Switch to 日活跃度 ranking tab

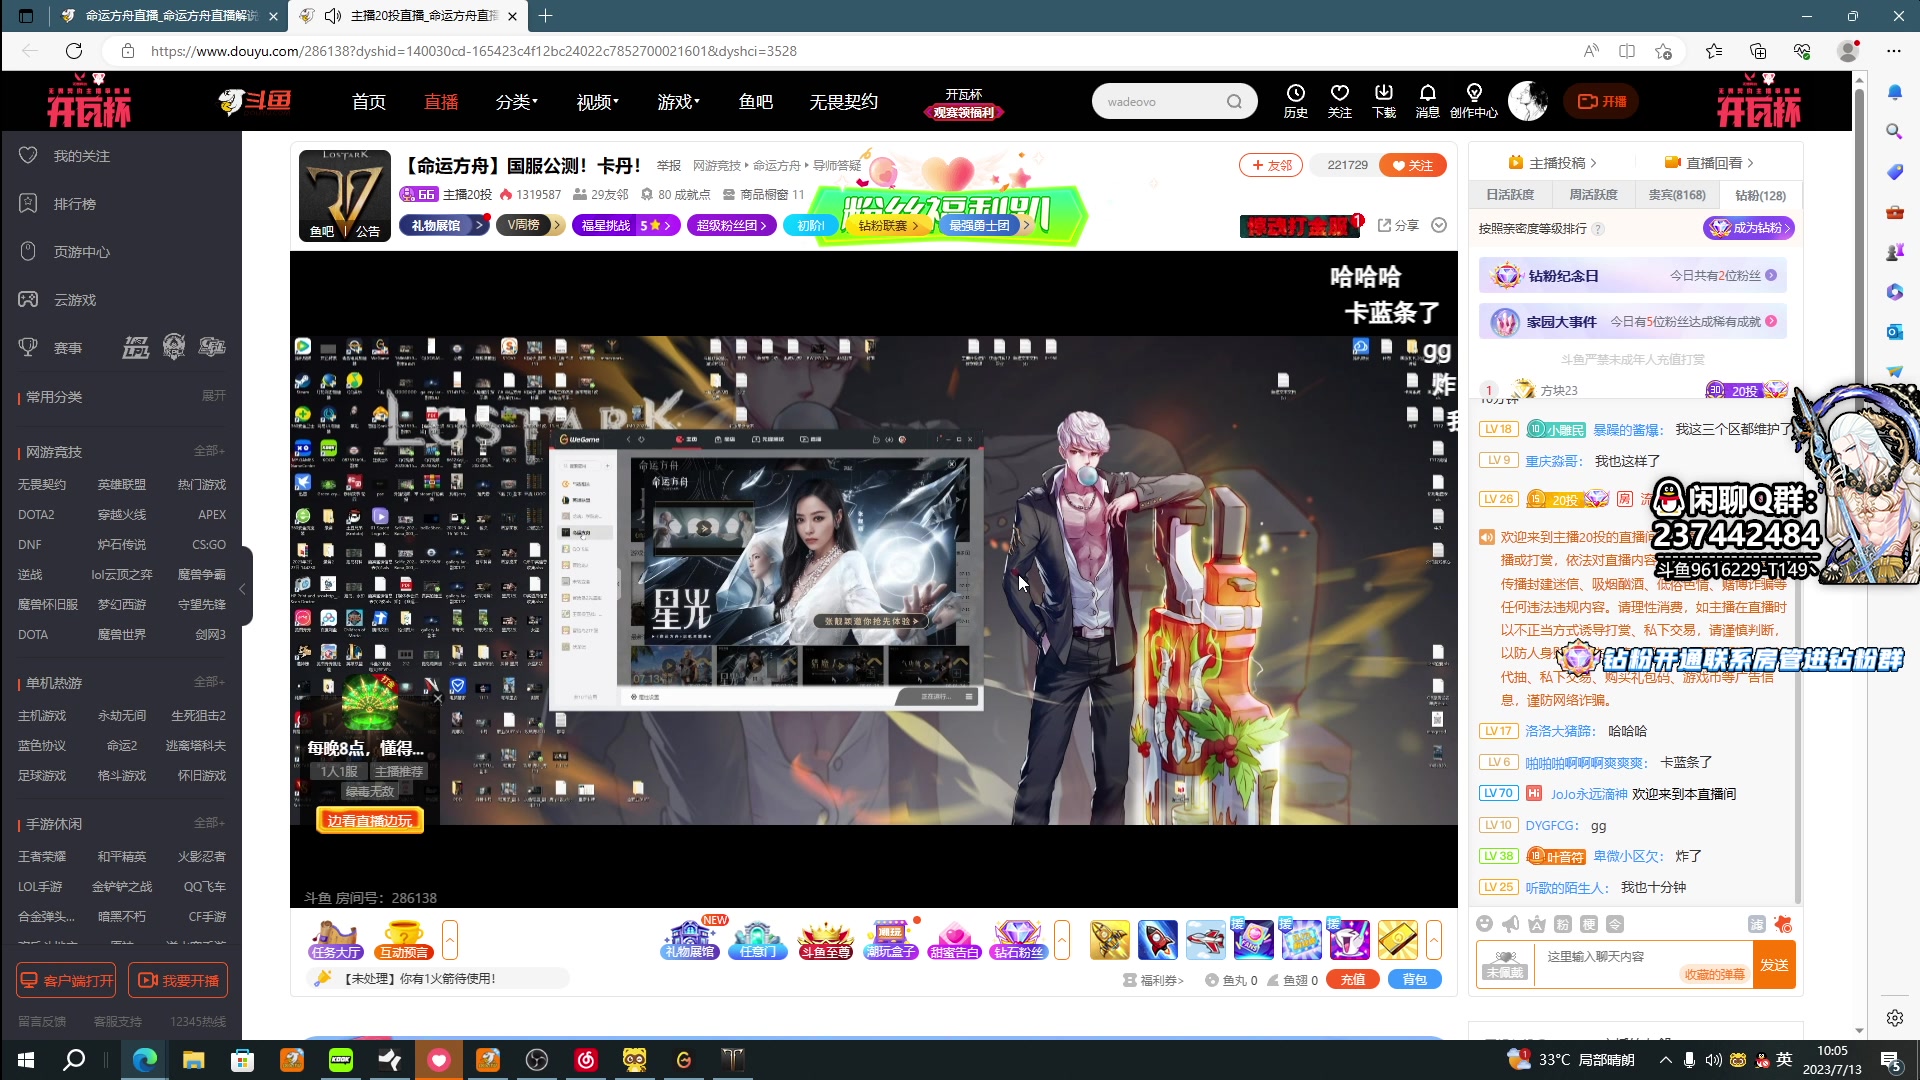[x=1510, y=195]
